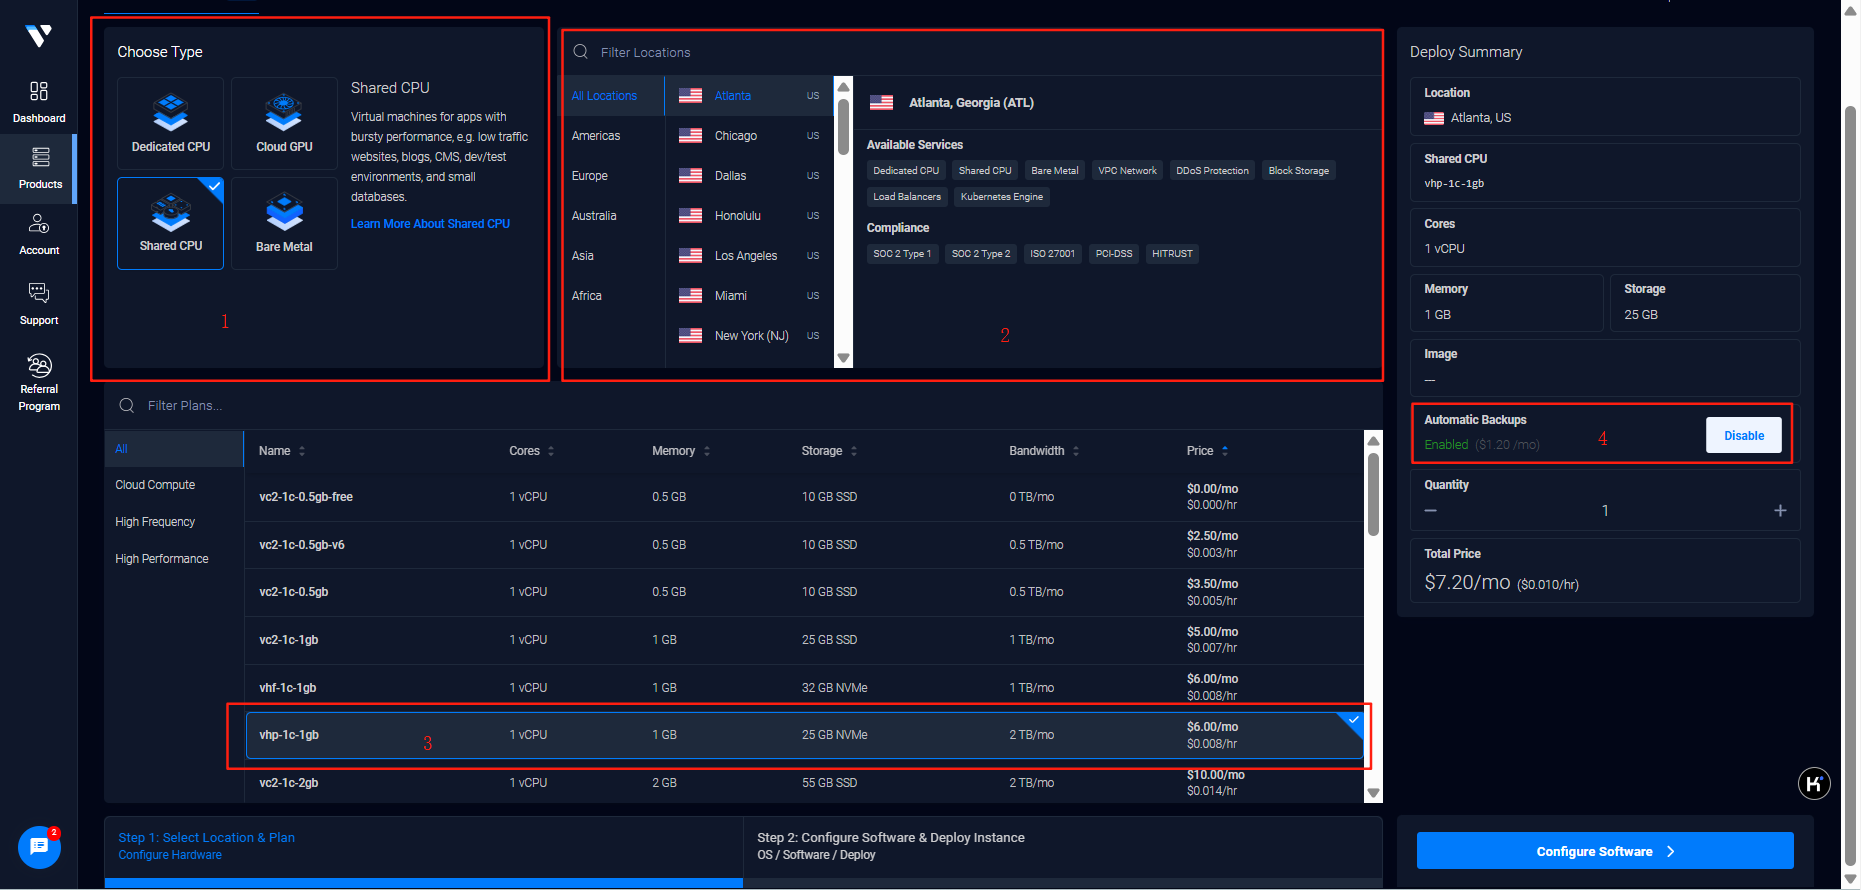Open the Referral Program icon
Viewport: 1861px width, 890px height.
[x=39, y=381]
